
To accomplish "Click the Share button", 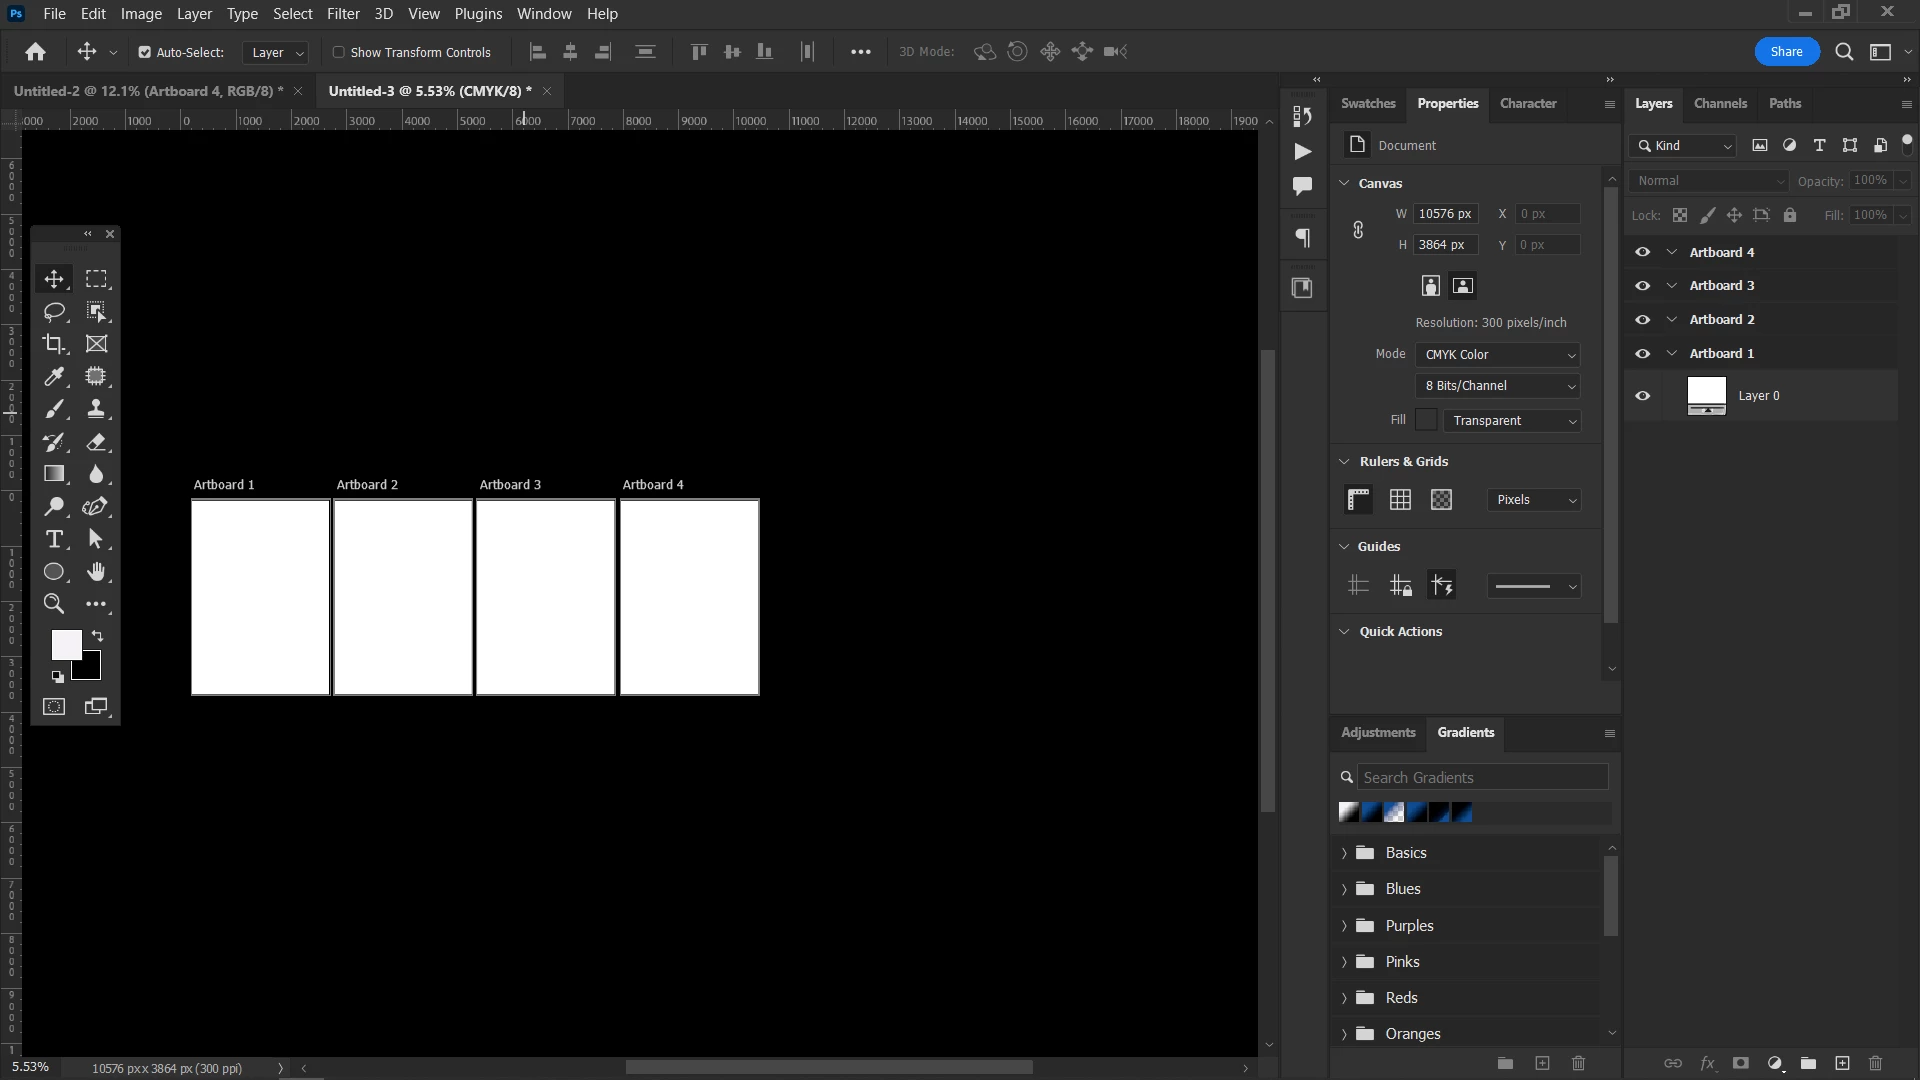I will coord(1786,52).
